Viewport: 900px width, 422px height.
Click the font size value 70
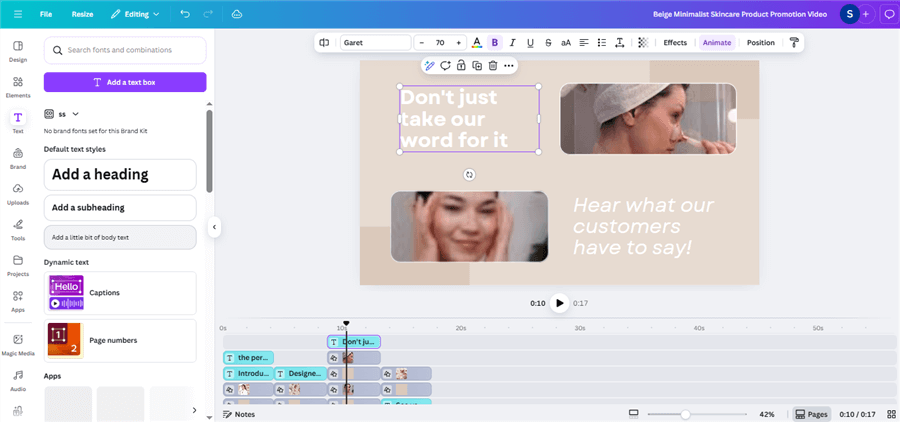pos(440,42)
